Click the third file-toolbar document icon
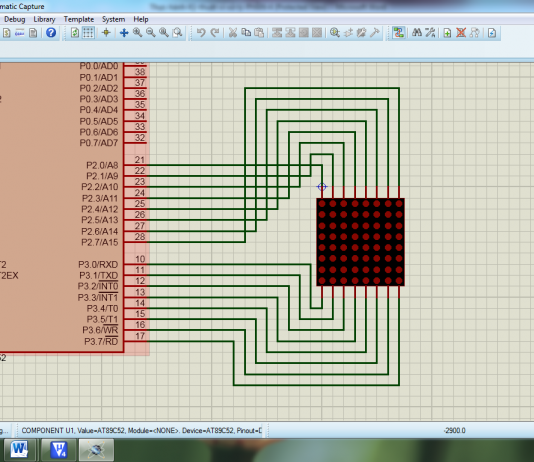Image resolution: width=534 pixels, height=462 pixels. 33,33
